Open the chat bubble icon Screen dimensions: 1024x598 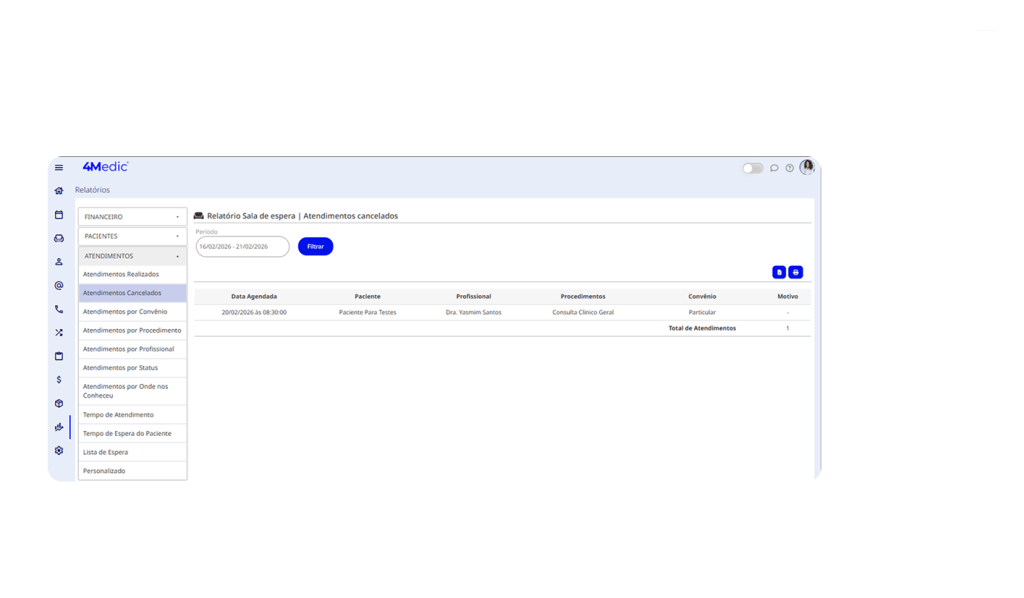pos(774,168)
